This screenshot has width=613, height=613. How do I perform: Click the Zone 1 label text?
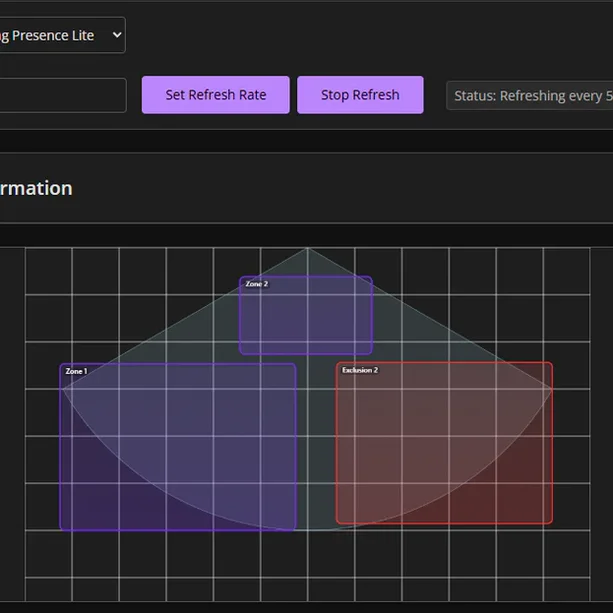coord(76,371)
